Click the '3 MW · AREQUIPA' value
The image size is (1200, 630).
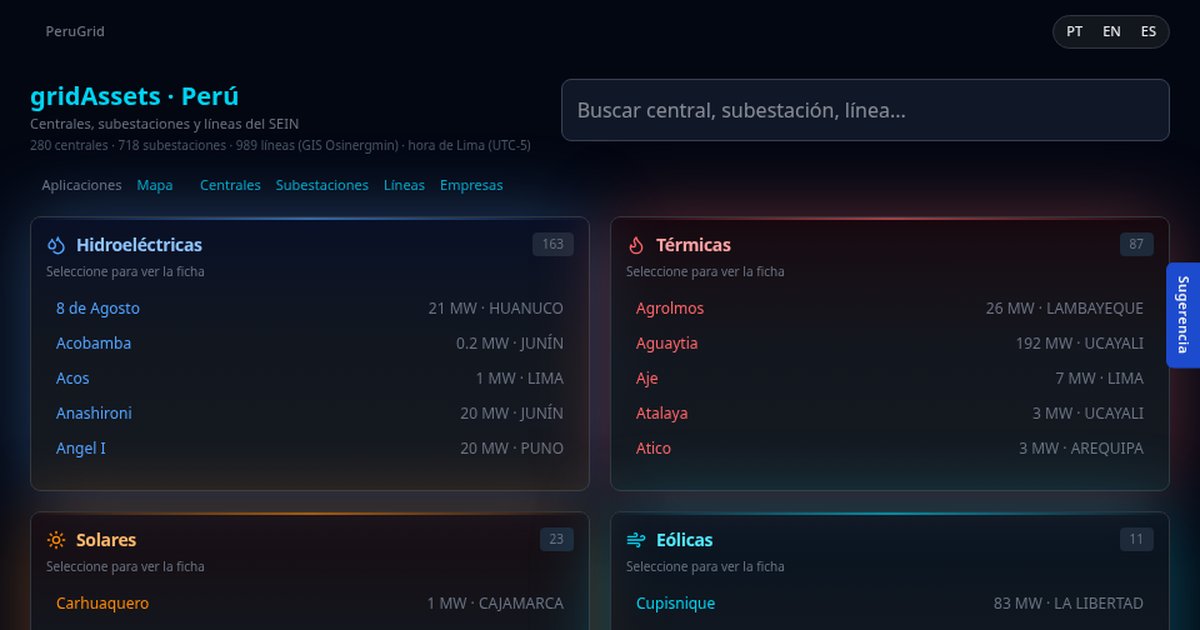(x=1081, y=448)
